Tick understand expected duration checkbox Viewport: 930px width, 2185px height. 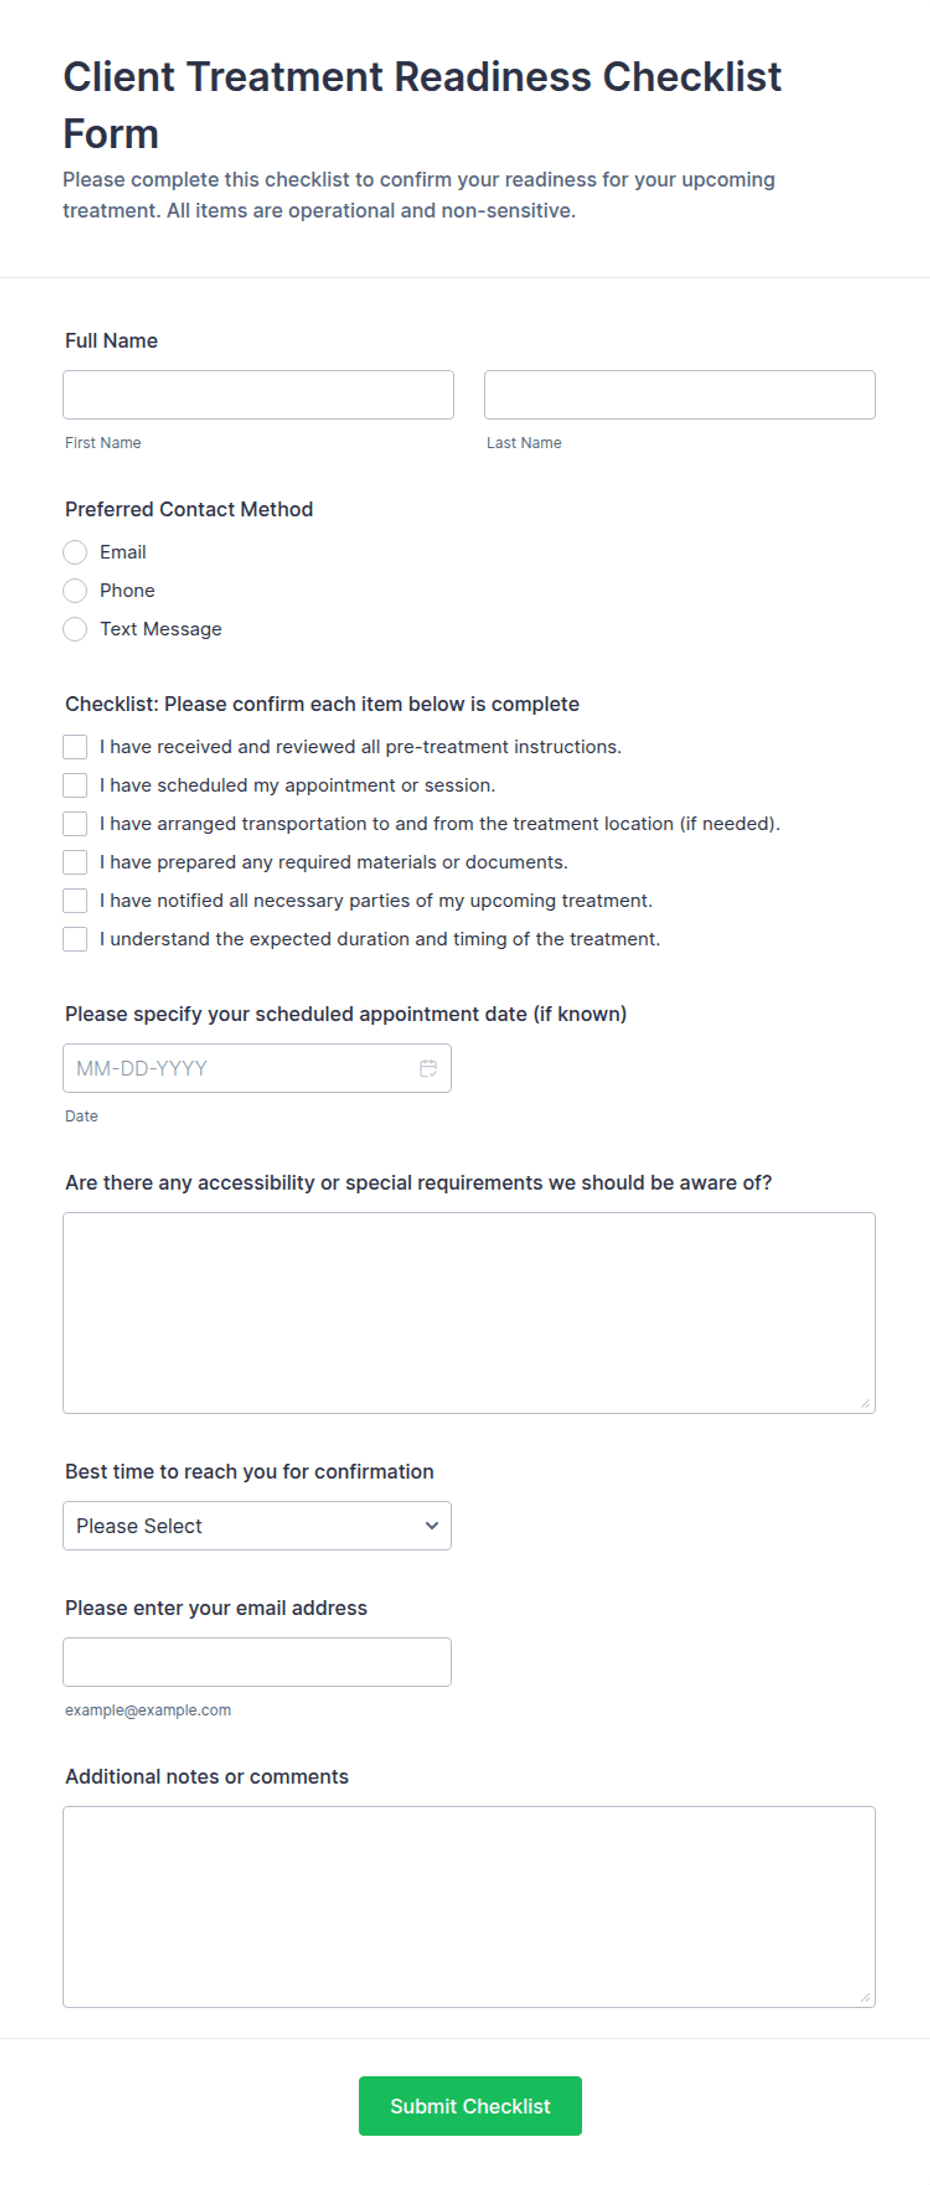[x=75, y=939]
